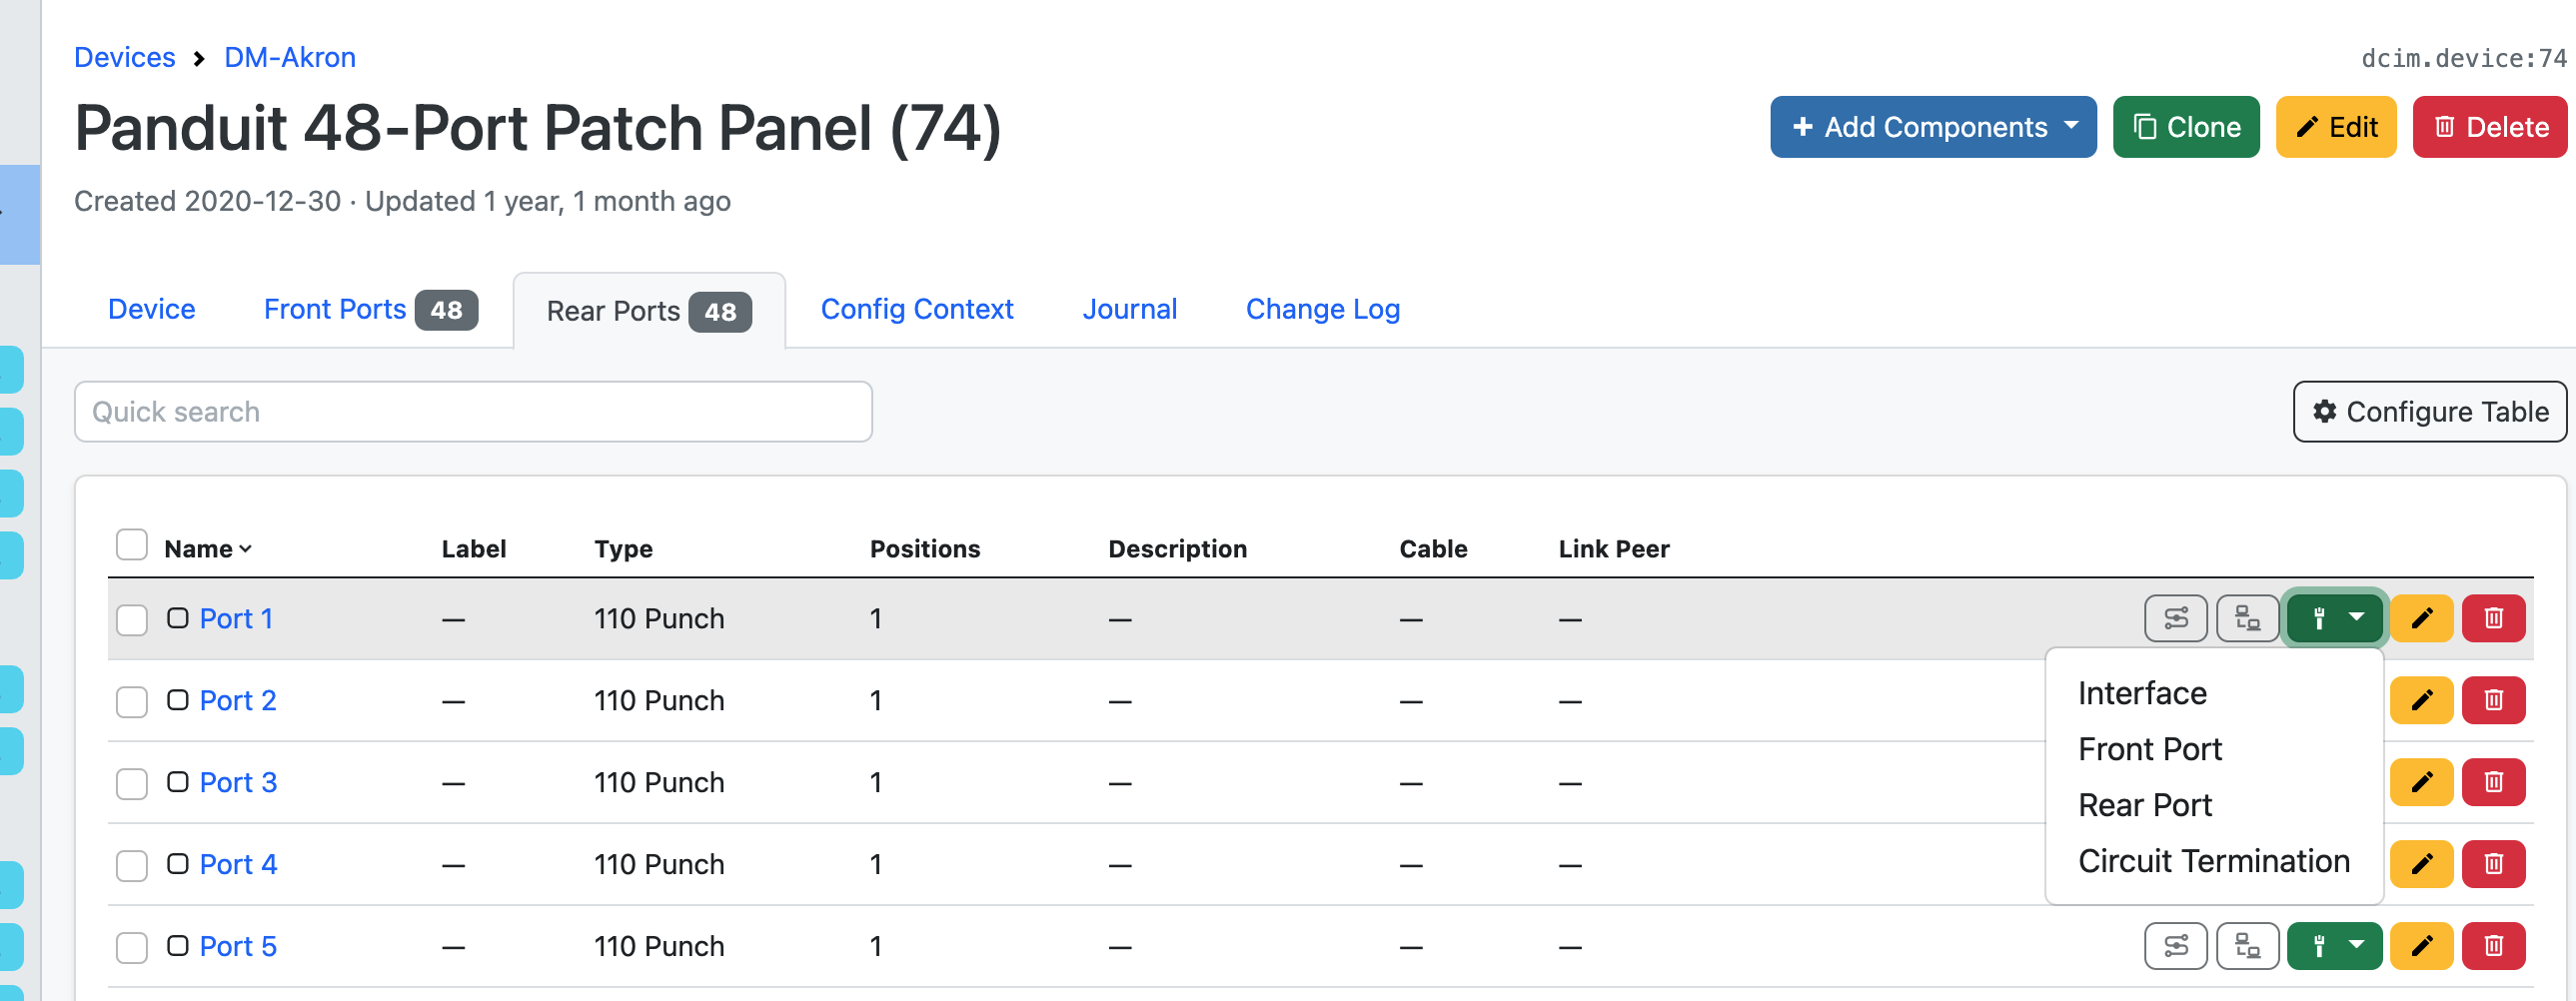This screenshot has height=1001, width=2576.
Task: Follow the DM-Akron breadcrumb link
Action: pyautogui.click(x=290, y=58)
